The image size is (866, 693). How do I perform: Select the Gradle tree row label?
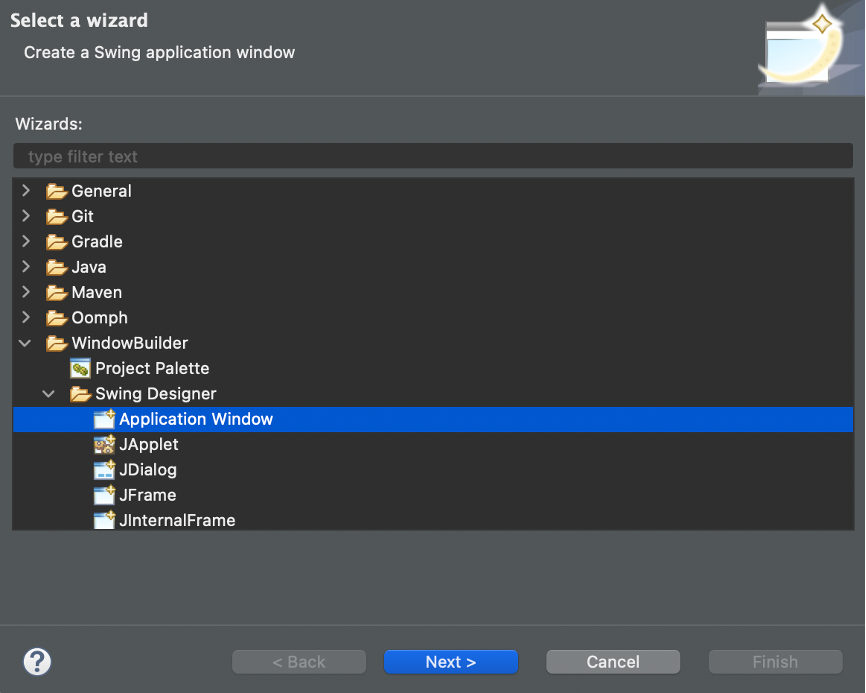(x=97, y=242)
